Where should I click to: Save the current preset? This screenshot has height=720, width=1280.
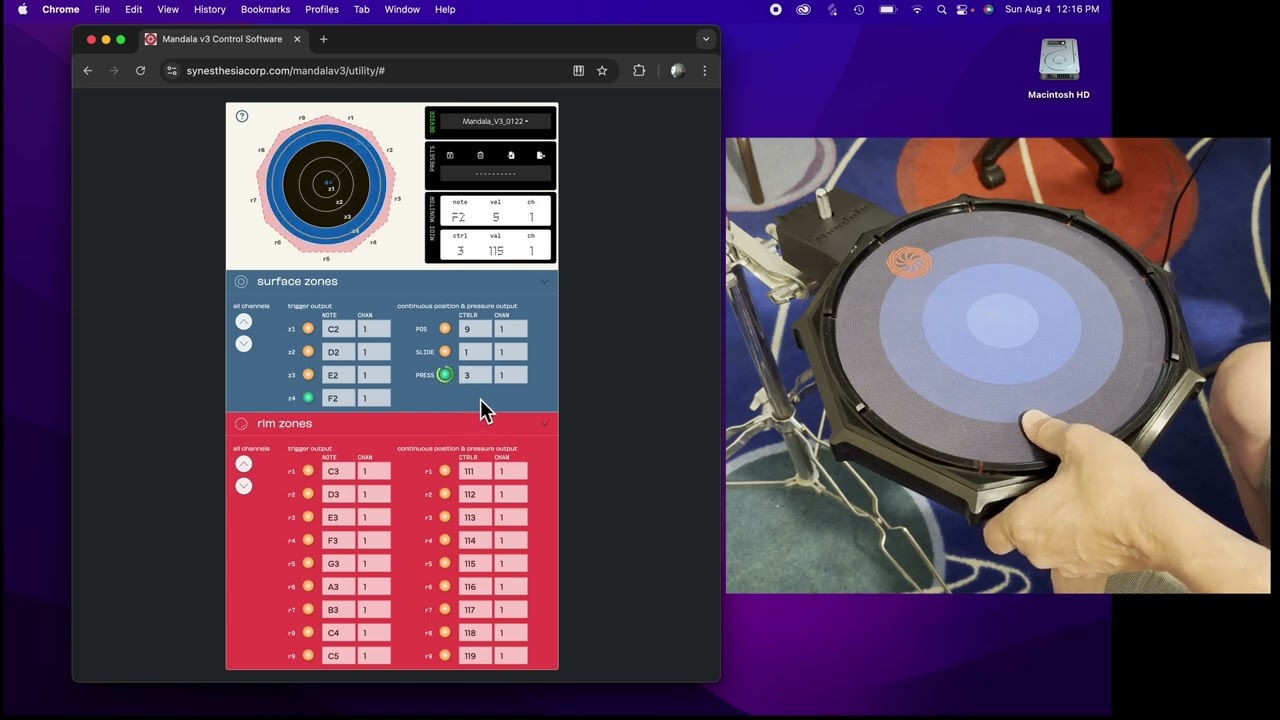[450, 155]
